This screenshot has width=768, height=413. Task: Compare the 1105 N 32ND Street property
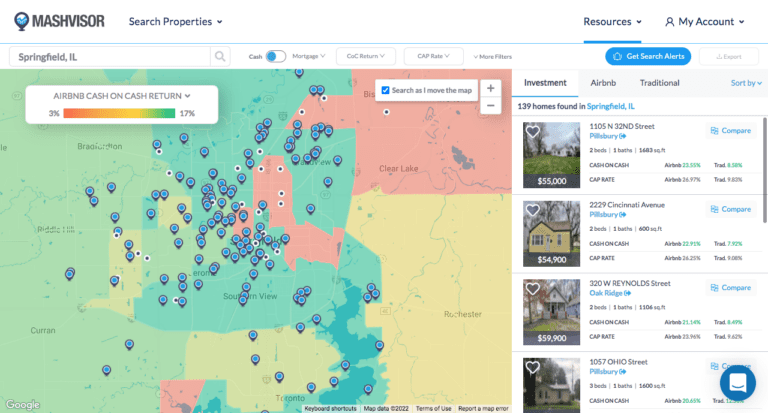730,131
